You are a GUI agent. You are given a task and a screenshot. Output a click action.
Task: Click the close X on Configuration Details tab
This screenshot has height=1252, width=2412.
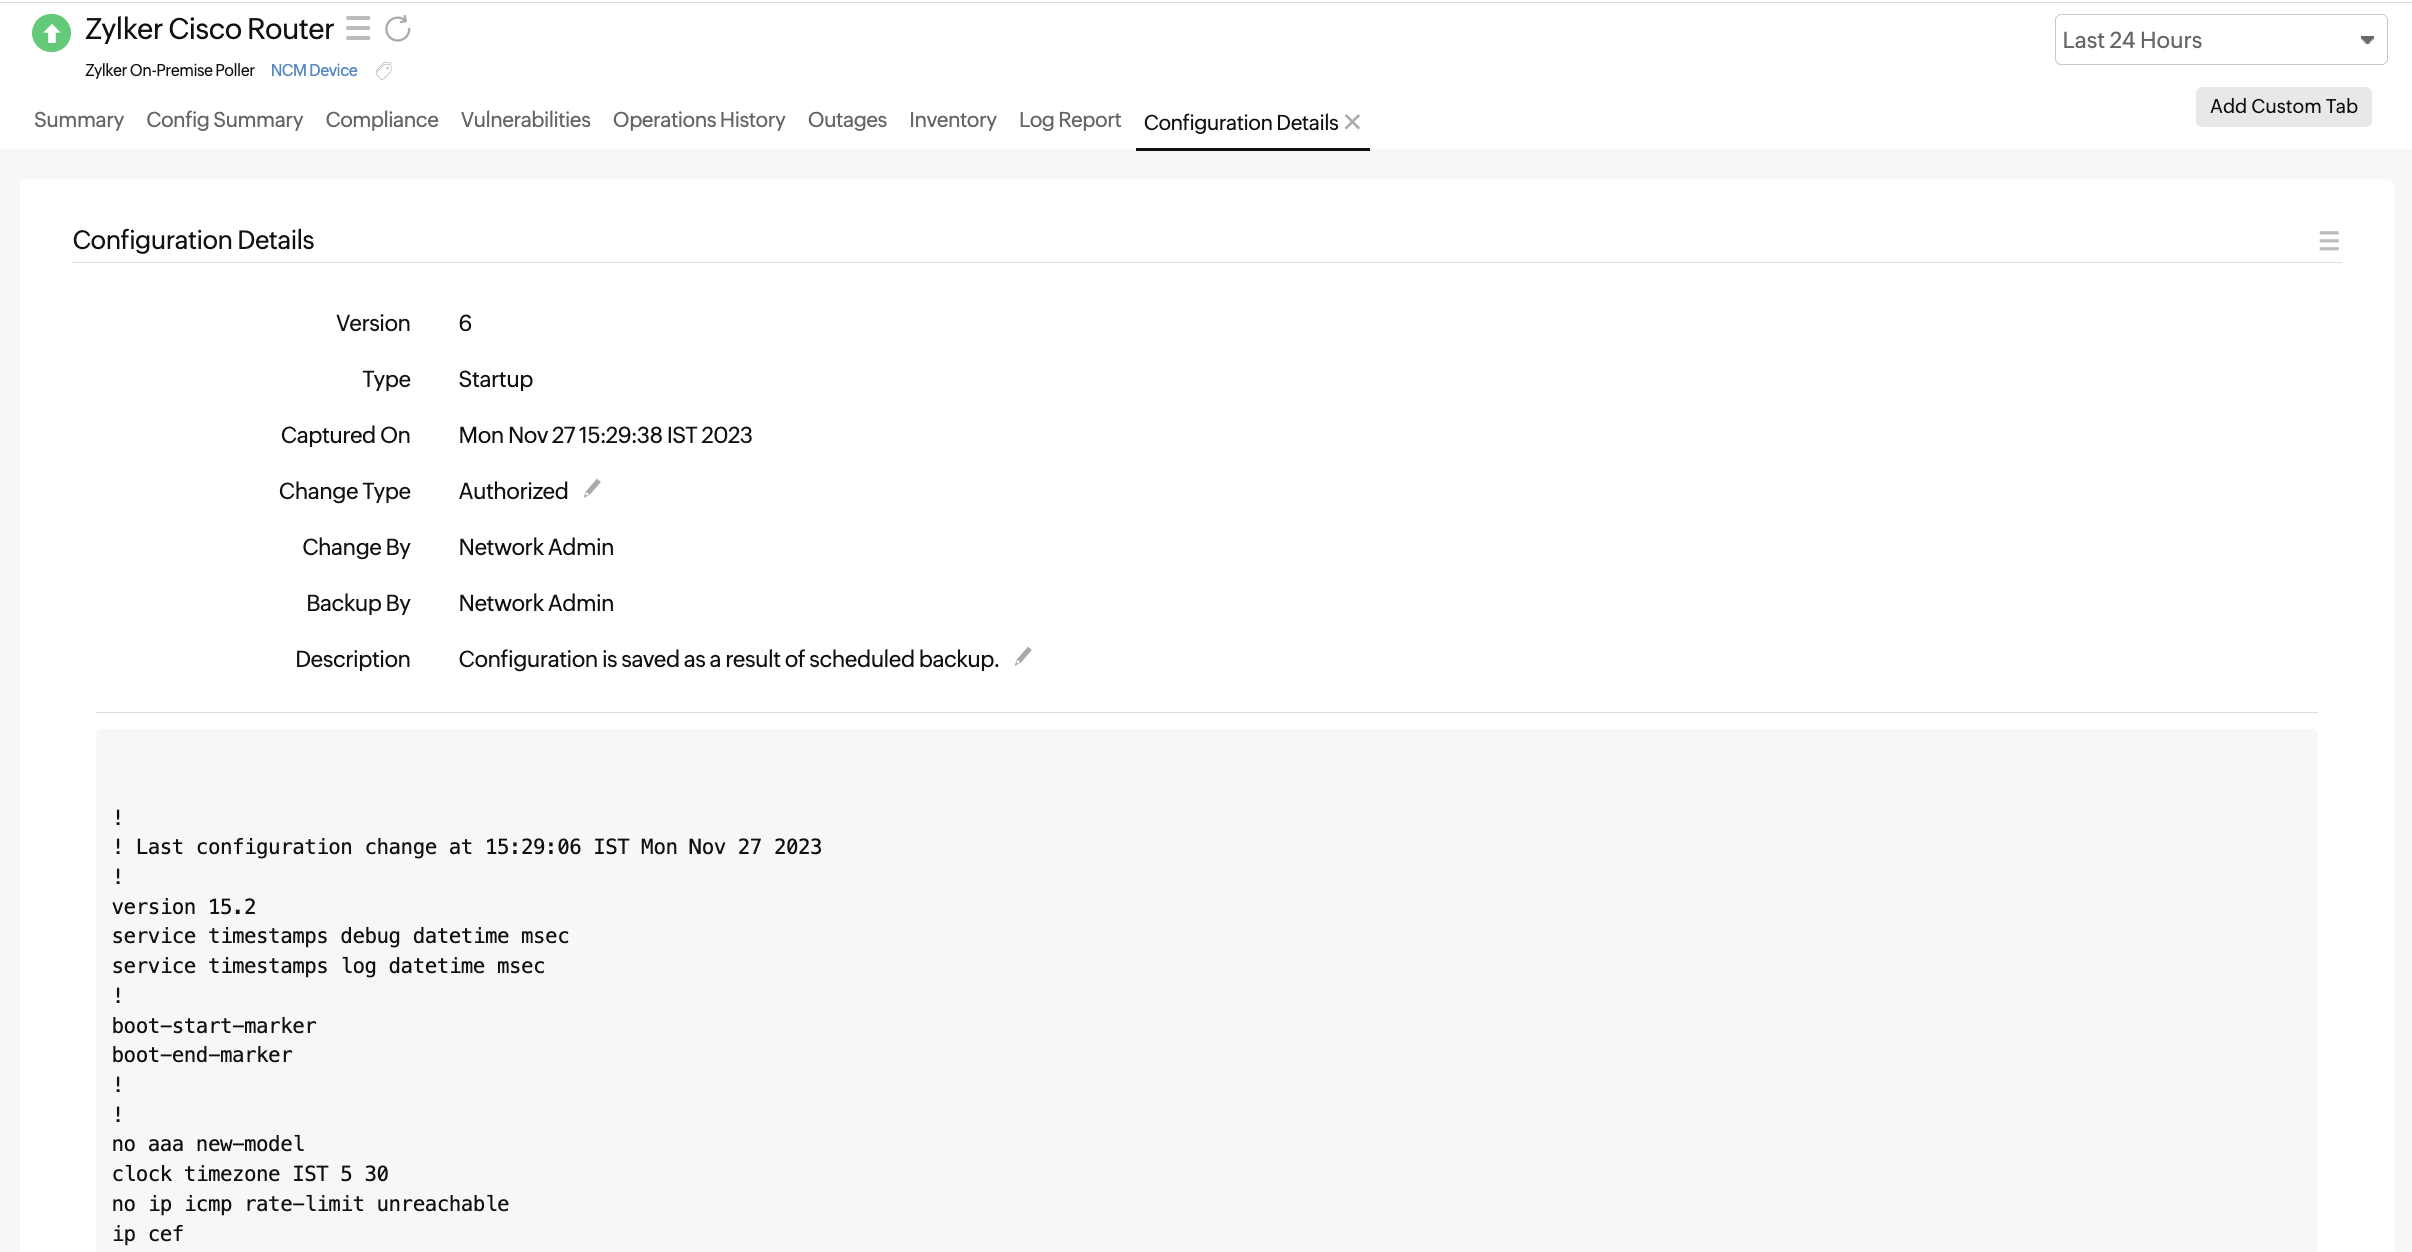(x=1353, y=121)
